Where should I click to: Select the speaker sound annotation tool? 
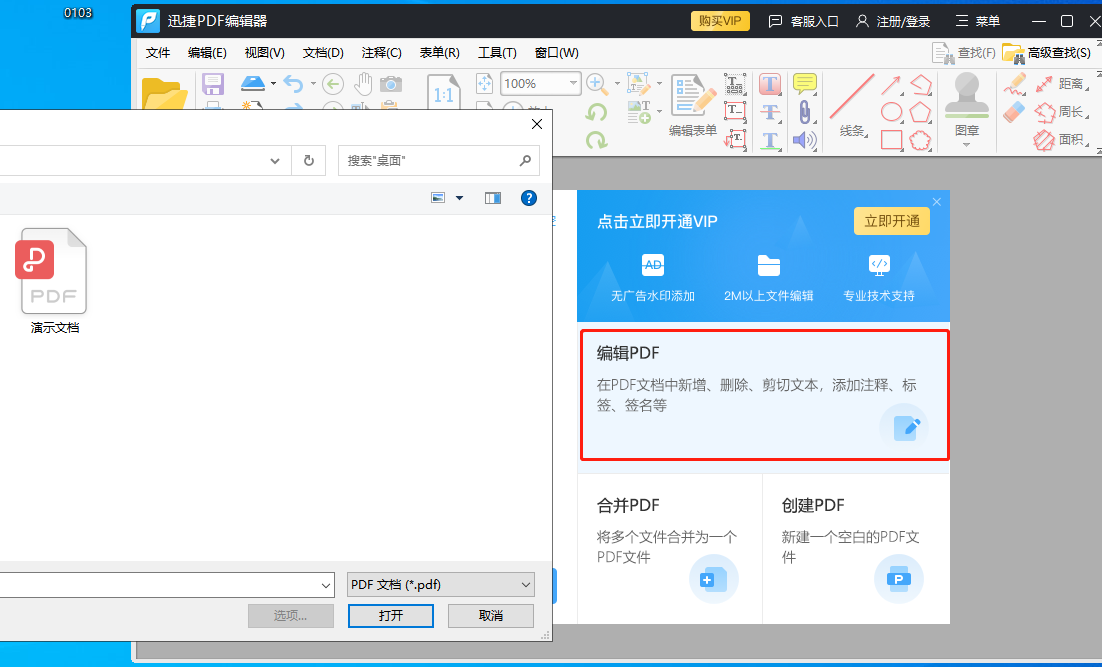coord(805,140)
